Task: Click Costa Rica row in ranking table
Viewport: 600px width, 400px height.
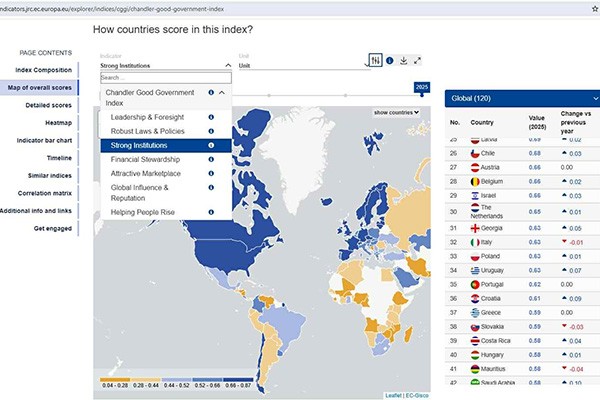Action: click(522, 341)
